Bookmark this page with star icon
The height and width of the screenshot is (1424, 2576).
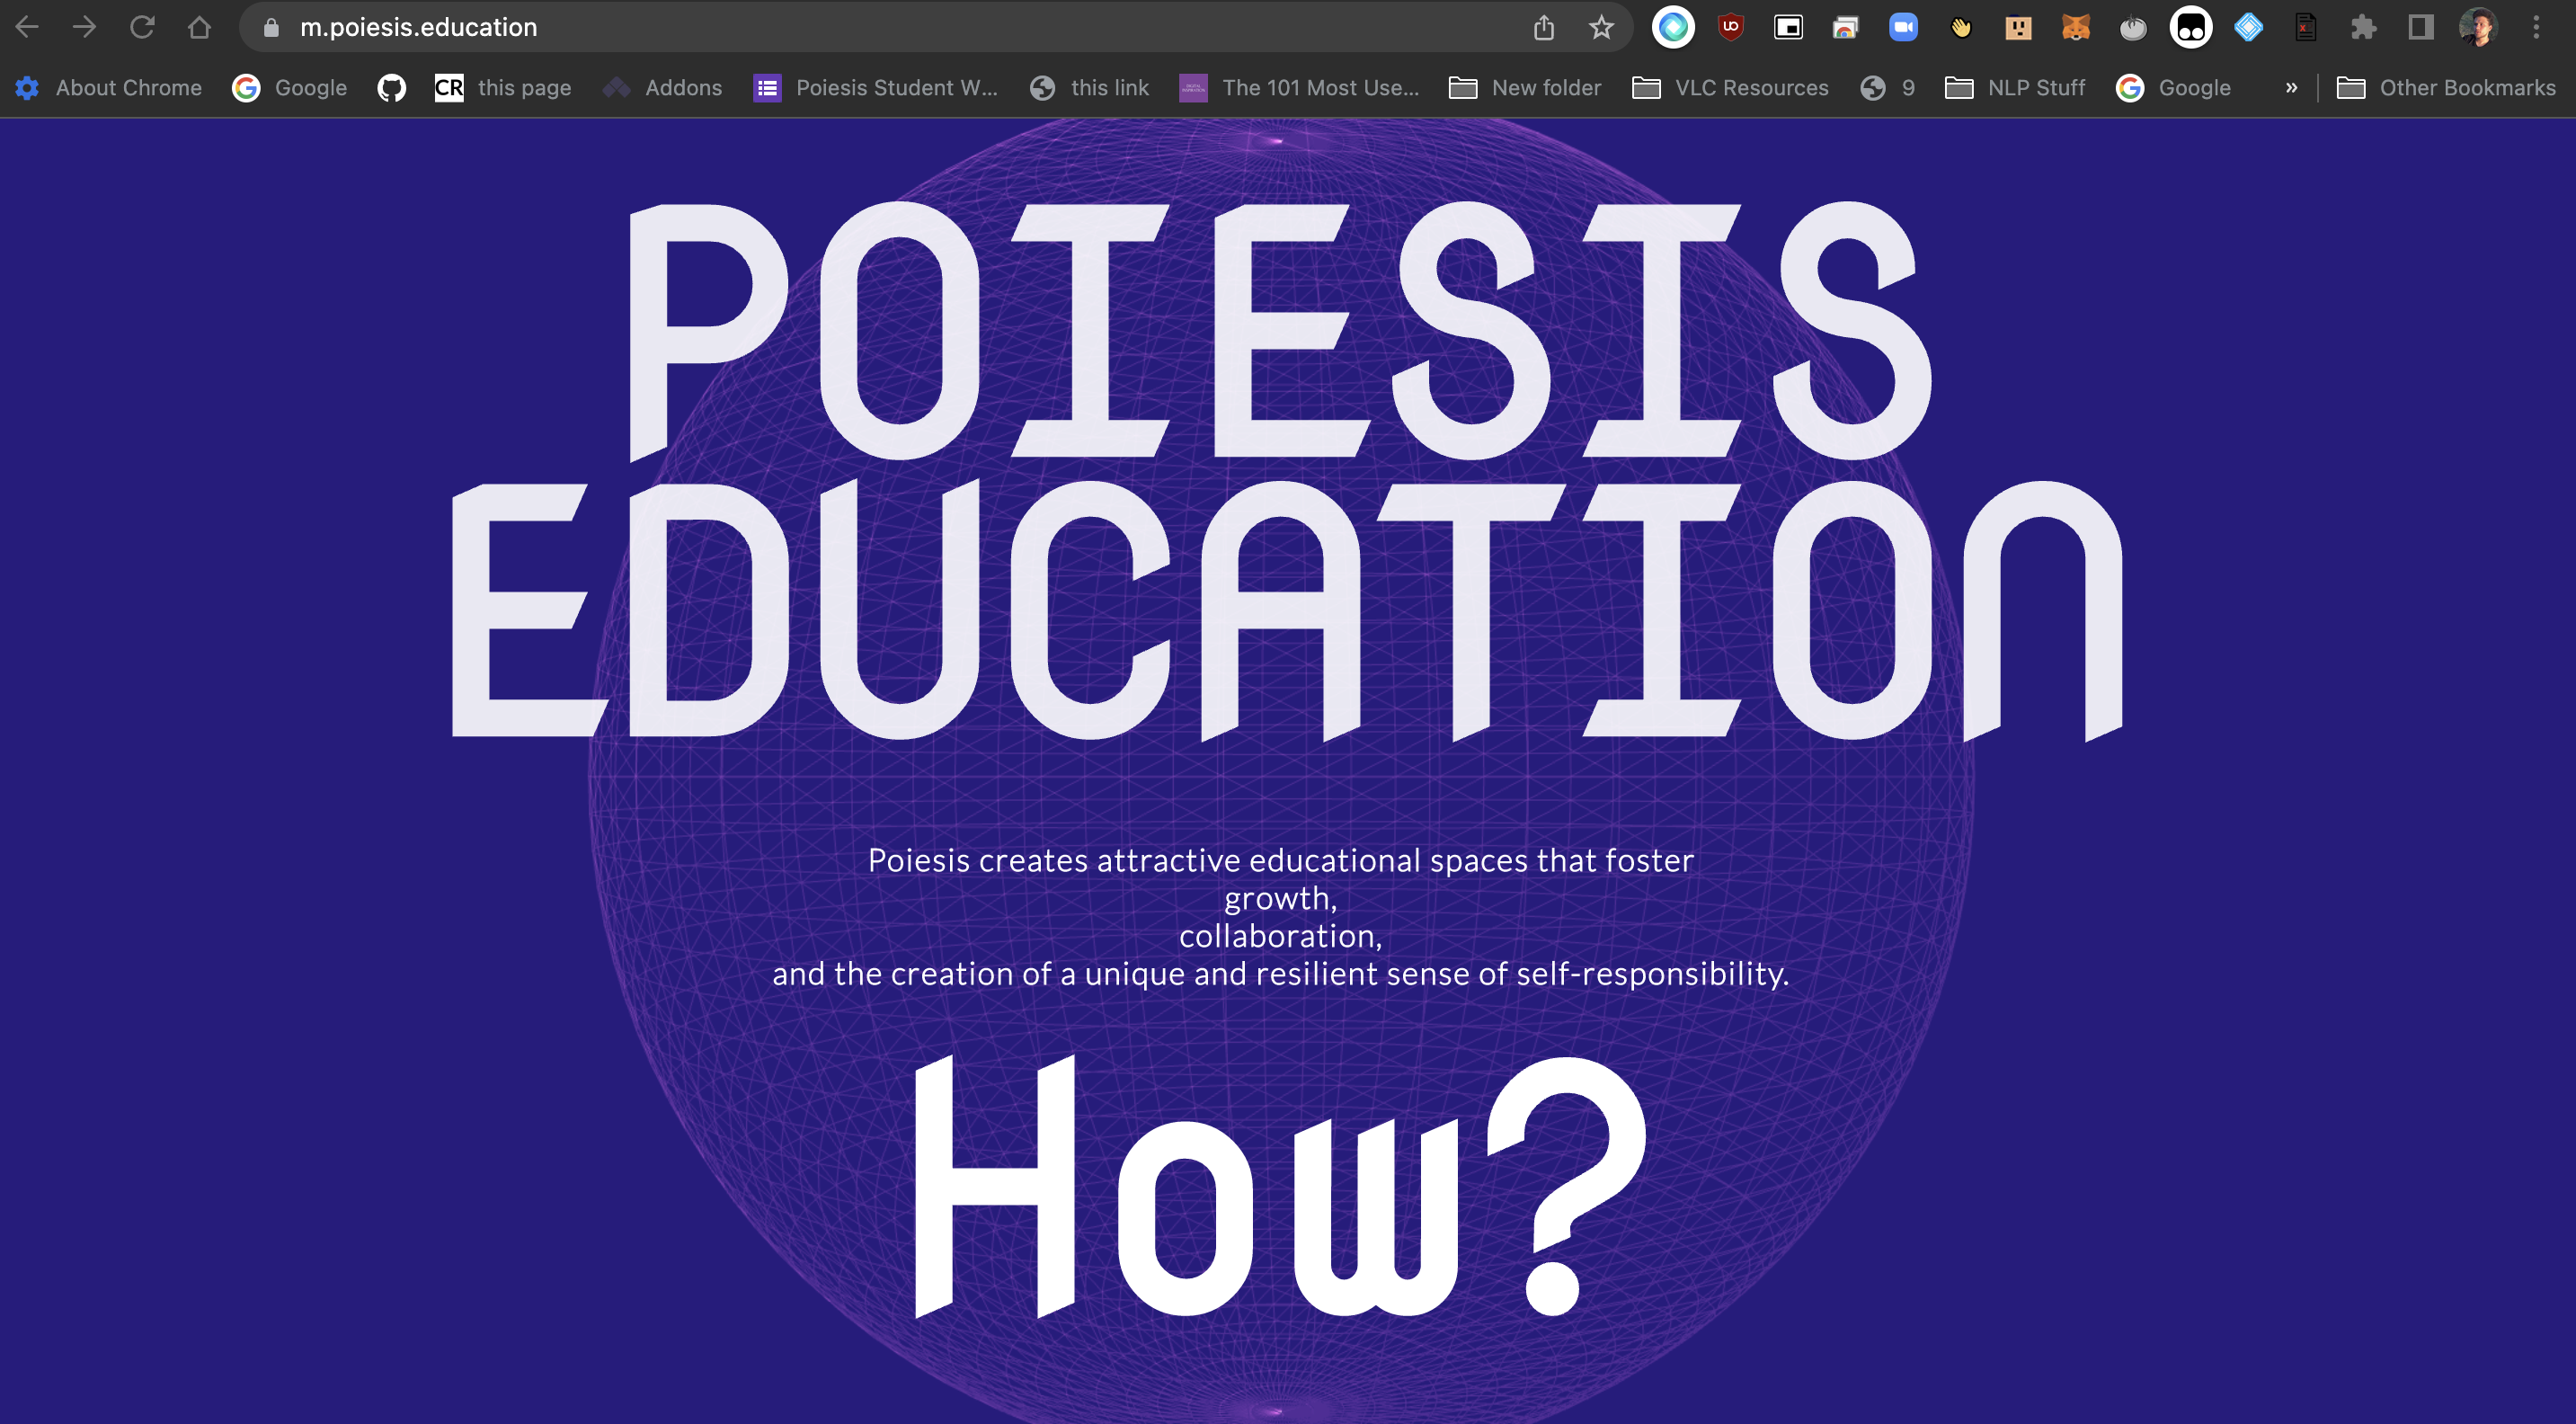point(1601,27)
